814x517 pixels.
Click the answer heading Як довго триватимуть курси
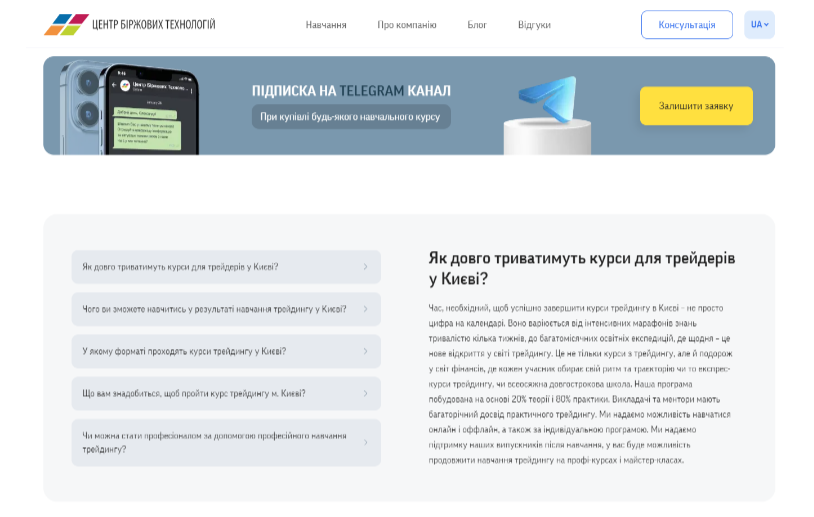coord(582,268)
